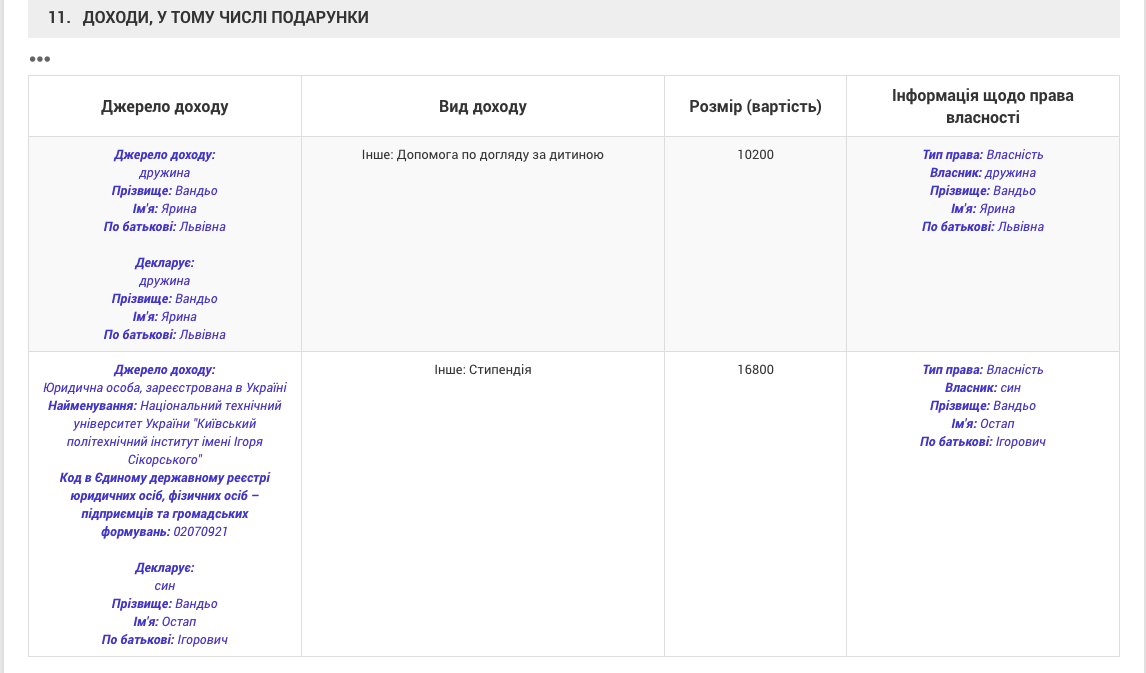Click "Тип права: Власність" in scholarship row

point(982,370)
